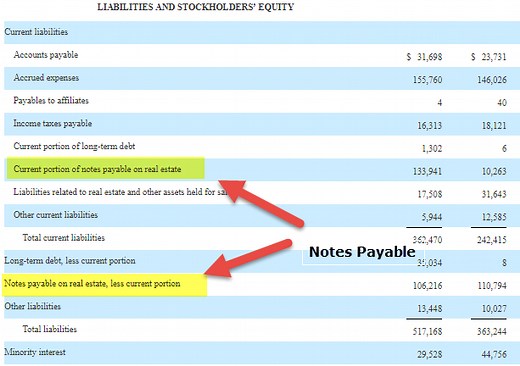Click Accrued expenses value 146,026
Image resolution: width=520 pixels, height=366 pixels.
point(492,80)
